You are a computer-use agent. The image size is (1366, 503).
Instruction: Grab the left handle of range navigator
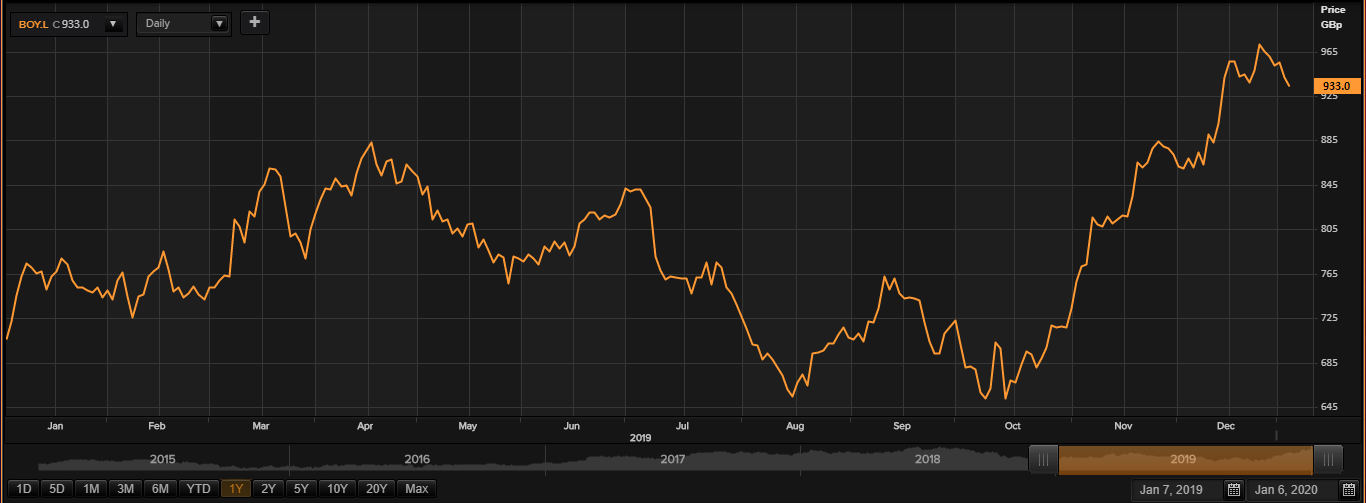pos(1043,459)
